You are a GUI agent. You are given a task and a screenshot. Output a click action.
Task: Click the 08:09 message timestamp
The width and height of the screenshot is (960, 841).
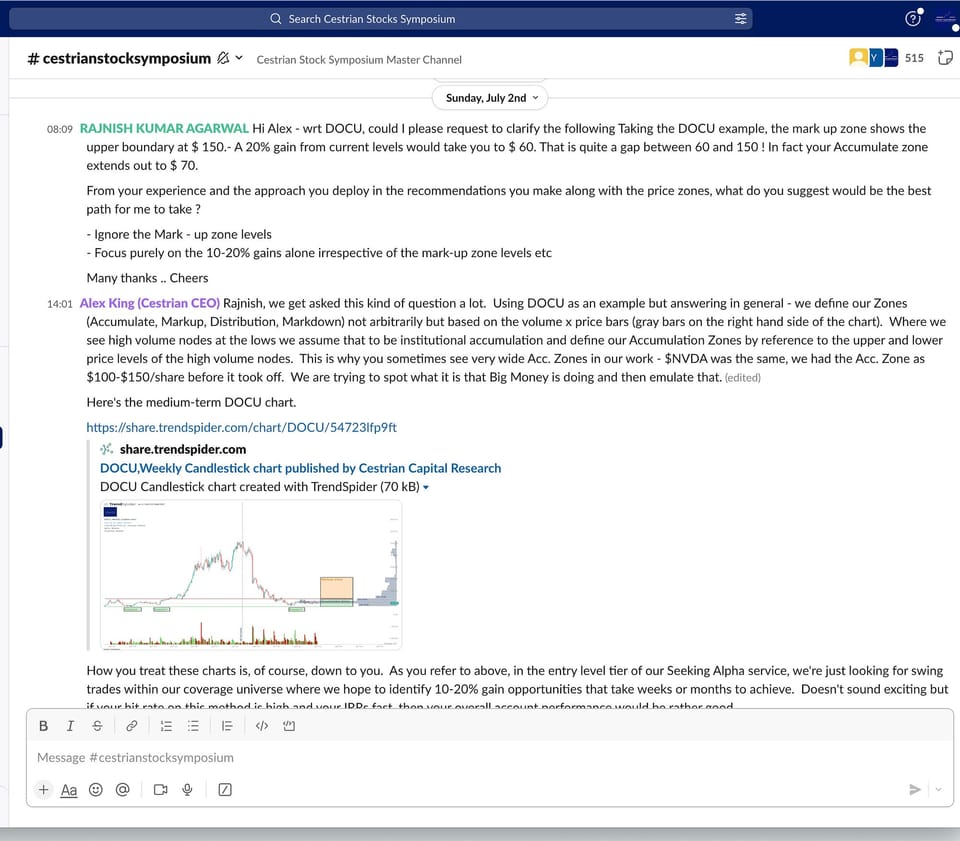click(59, 129)
